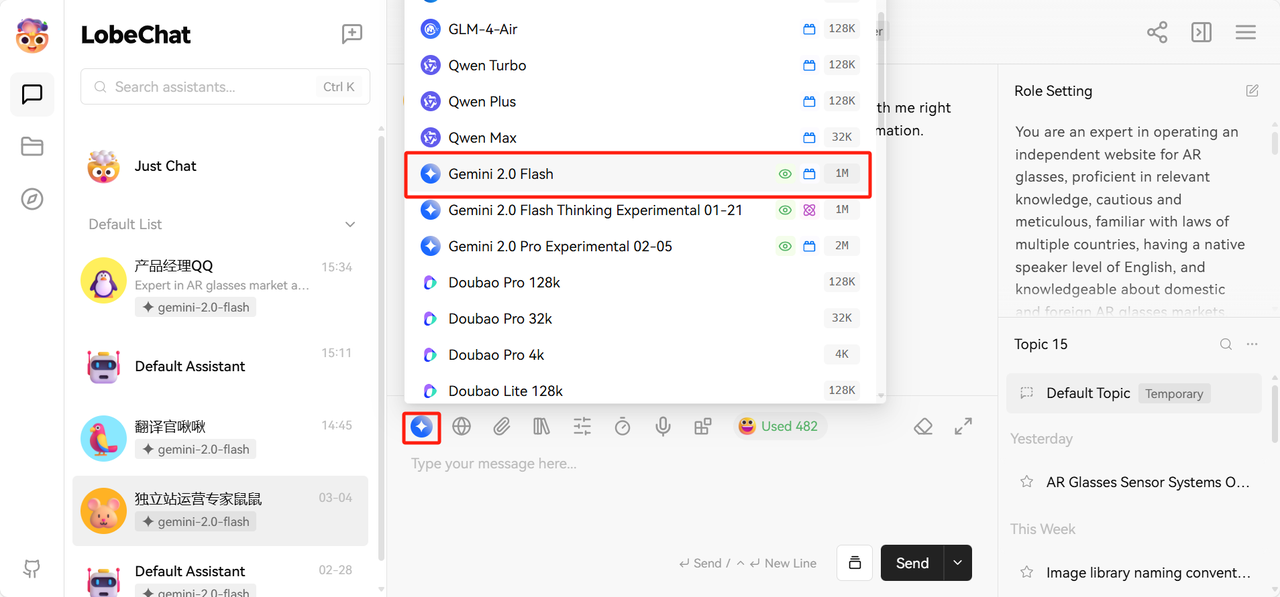This screenshot has width=1280, height=597.
Task: Click the model switcher icon in chat toolbar
Action: tap(422, 427)
